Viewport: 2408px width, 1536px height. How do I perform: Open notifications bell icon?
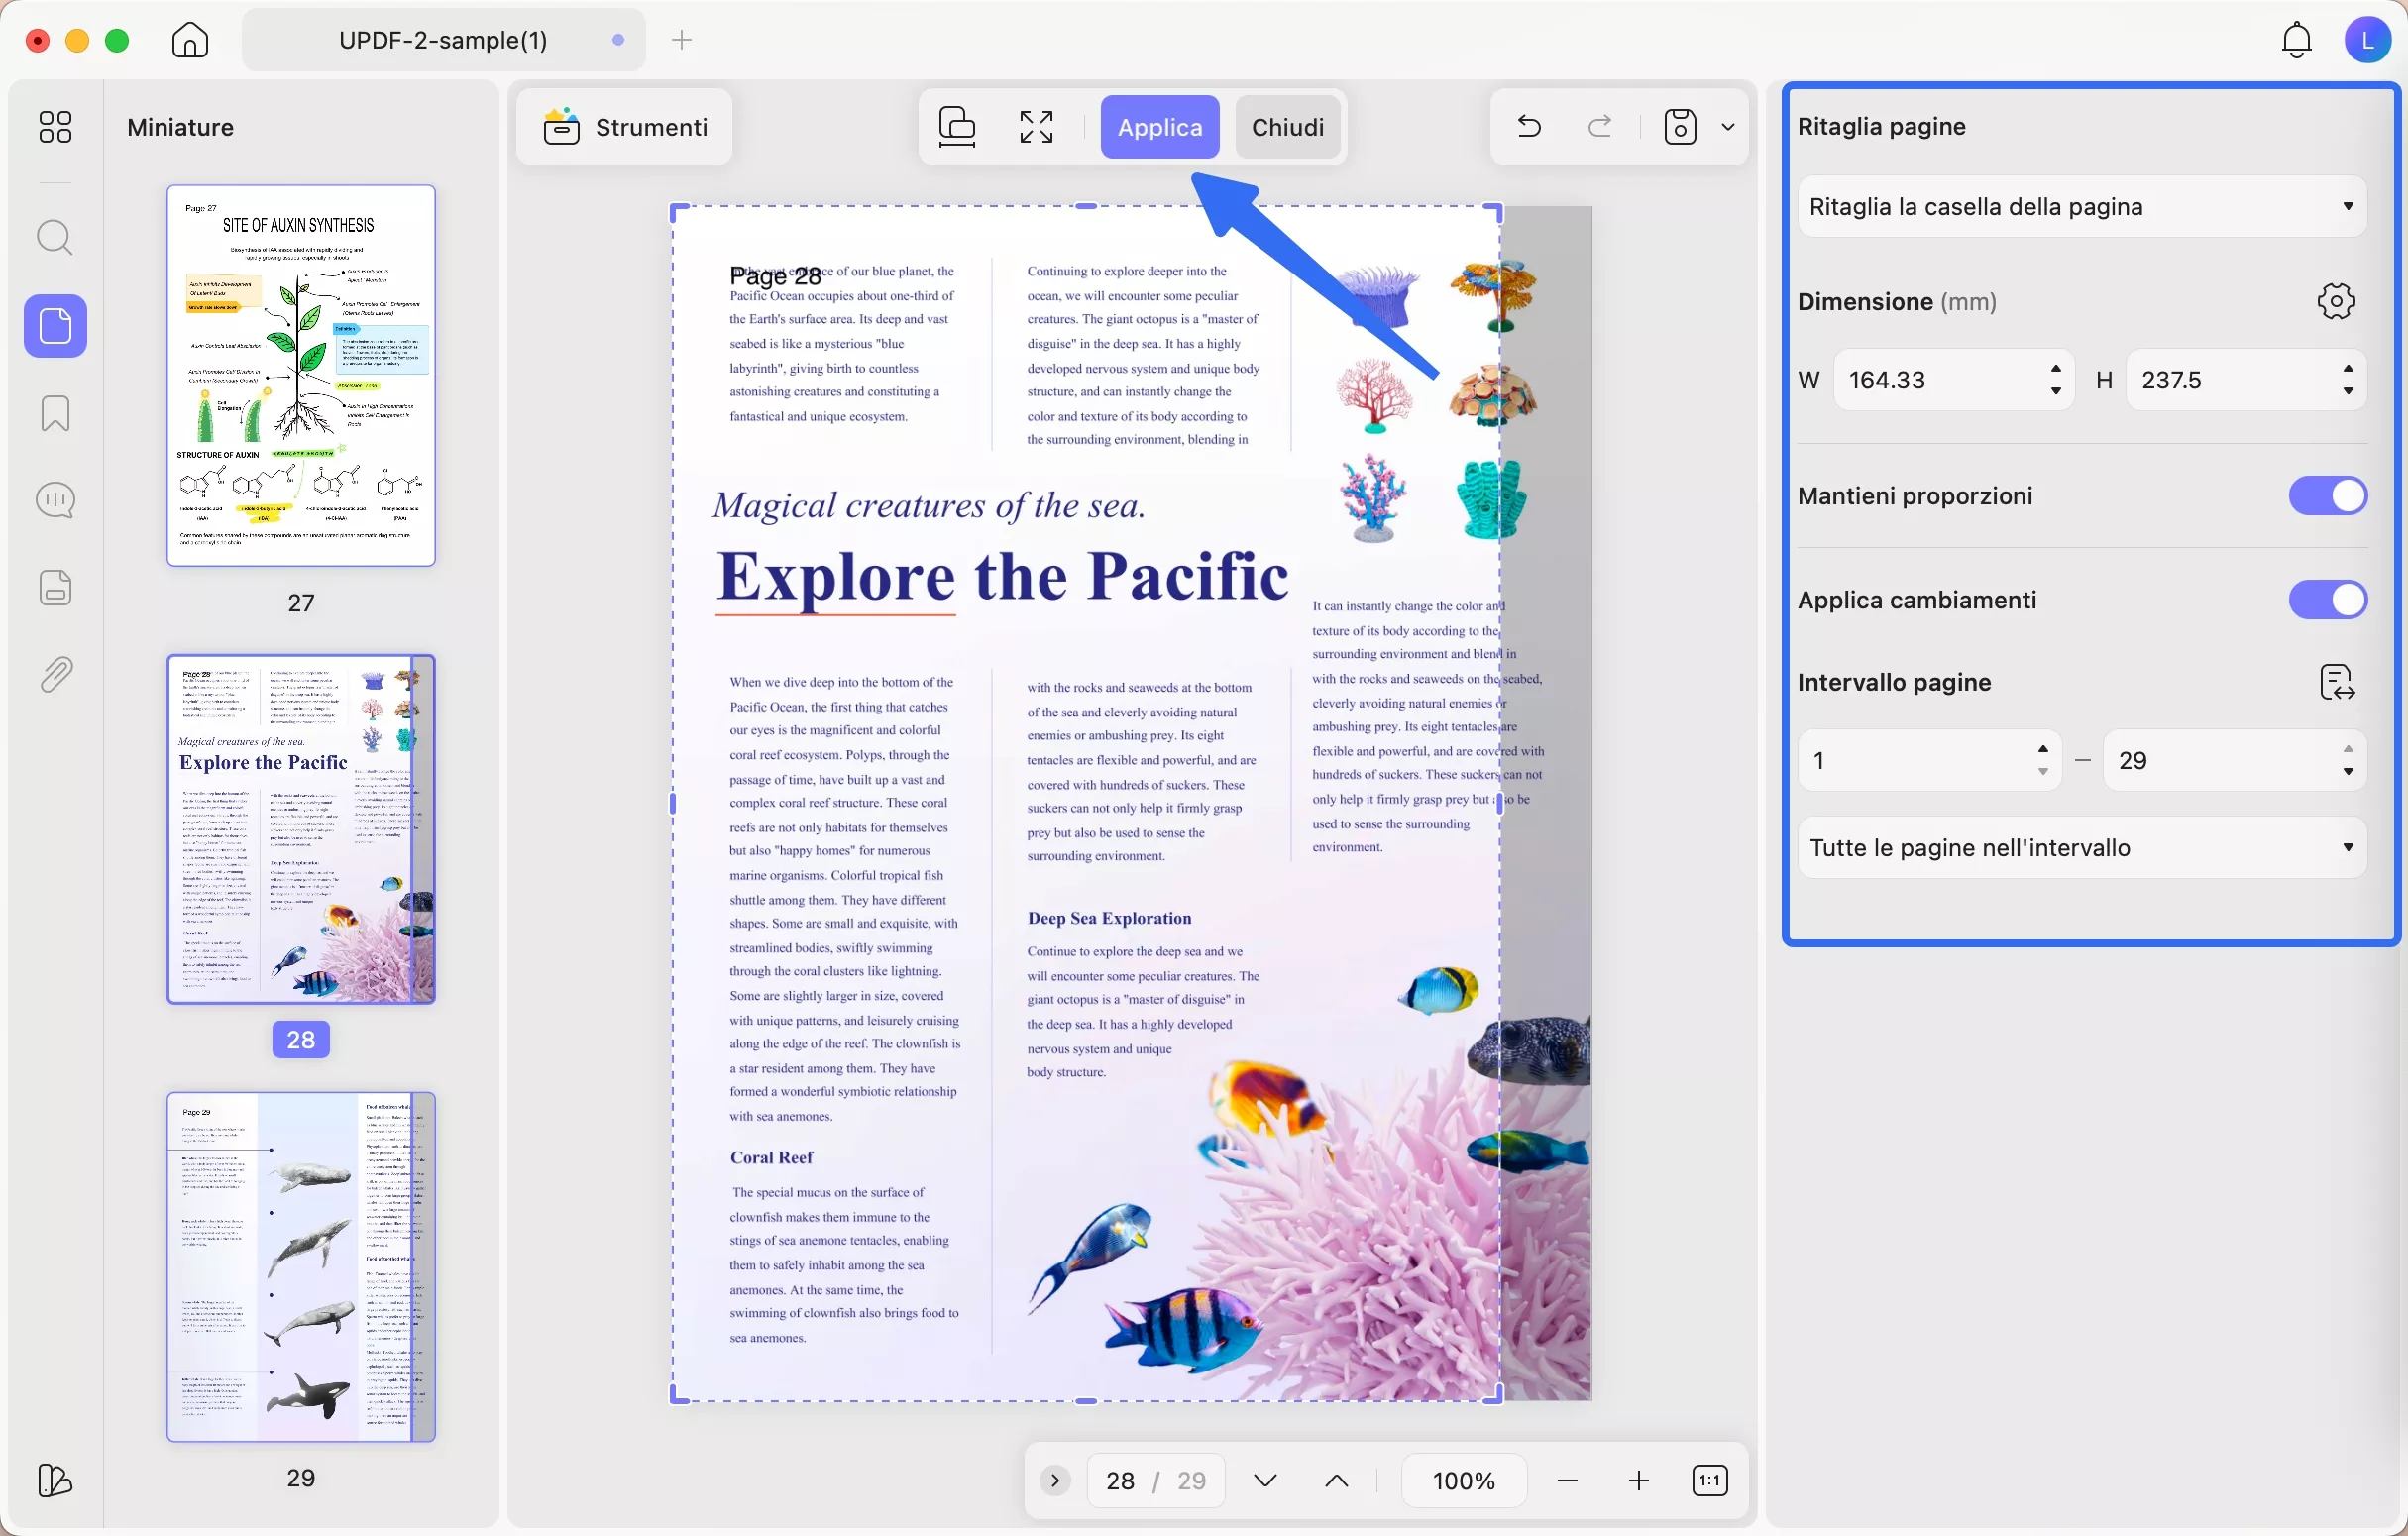click(2296, 40)
